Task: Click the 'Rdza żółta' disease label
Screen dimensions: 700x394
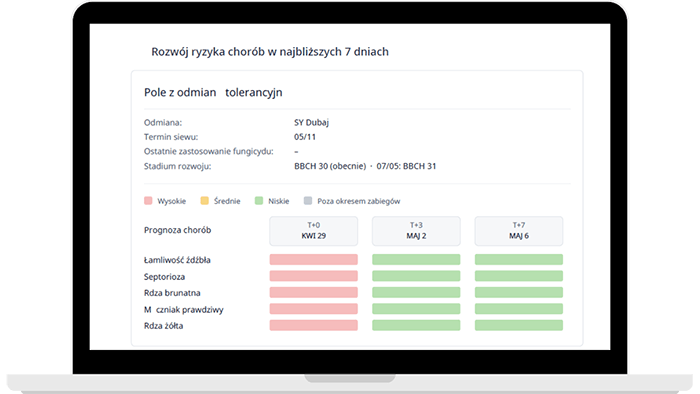Action: point(163,326)
